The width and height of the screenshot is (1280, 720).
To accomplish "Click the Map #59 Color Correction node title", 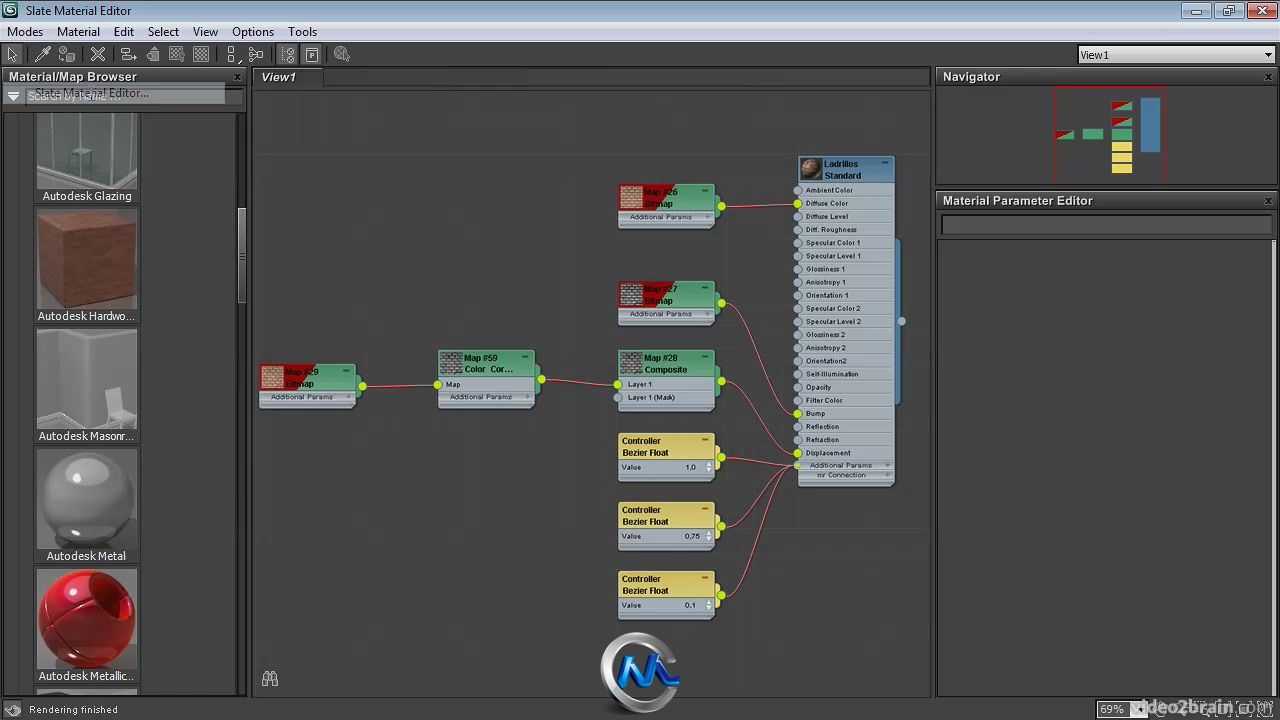I will 488,363.
